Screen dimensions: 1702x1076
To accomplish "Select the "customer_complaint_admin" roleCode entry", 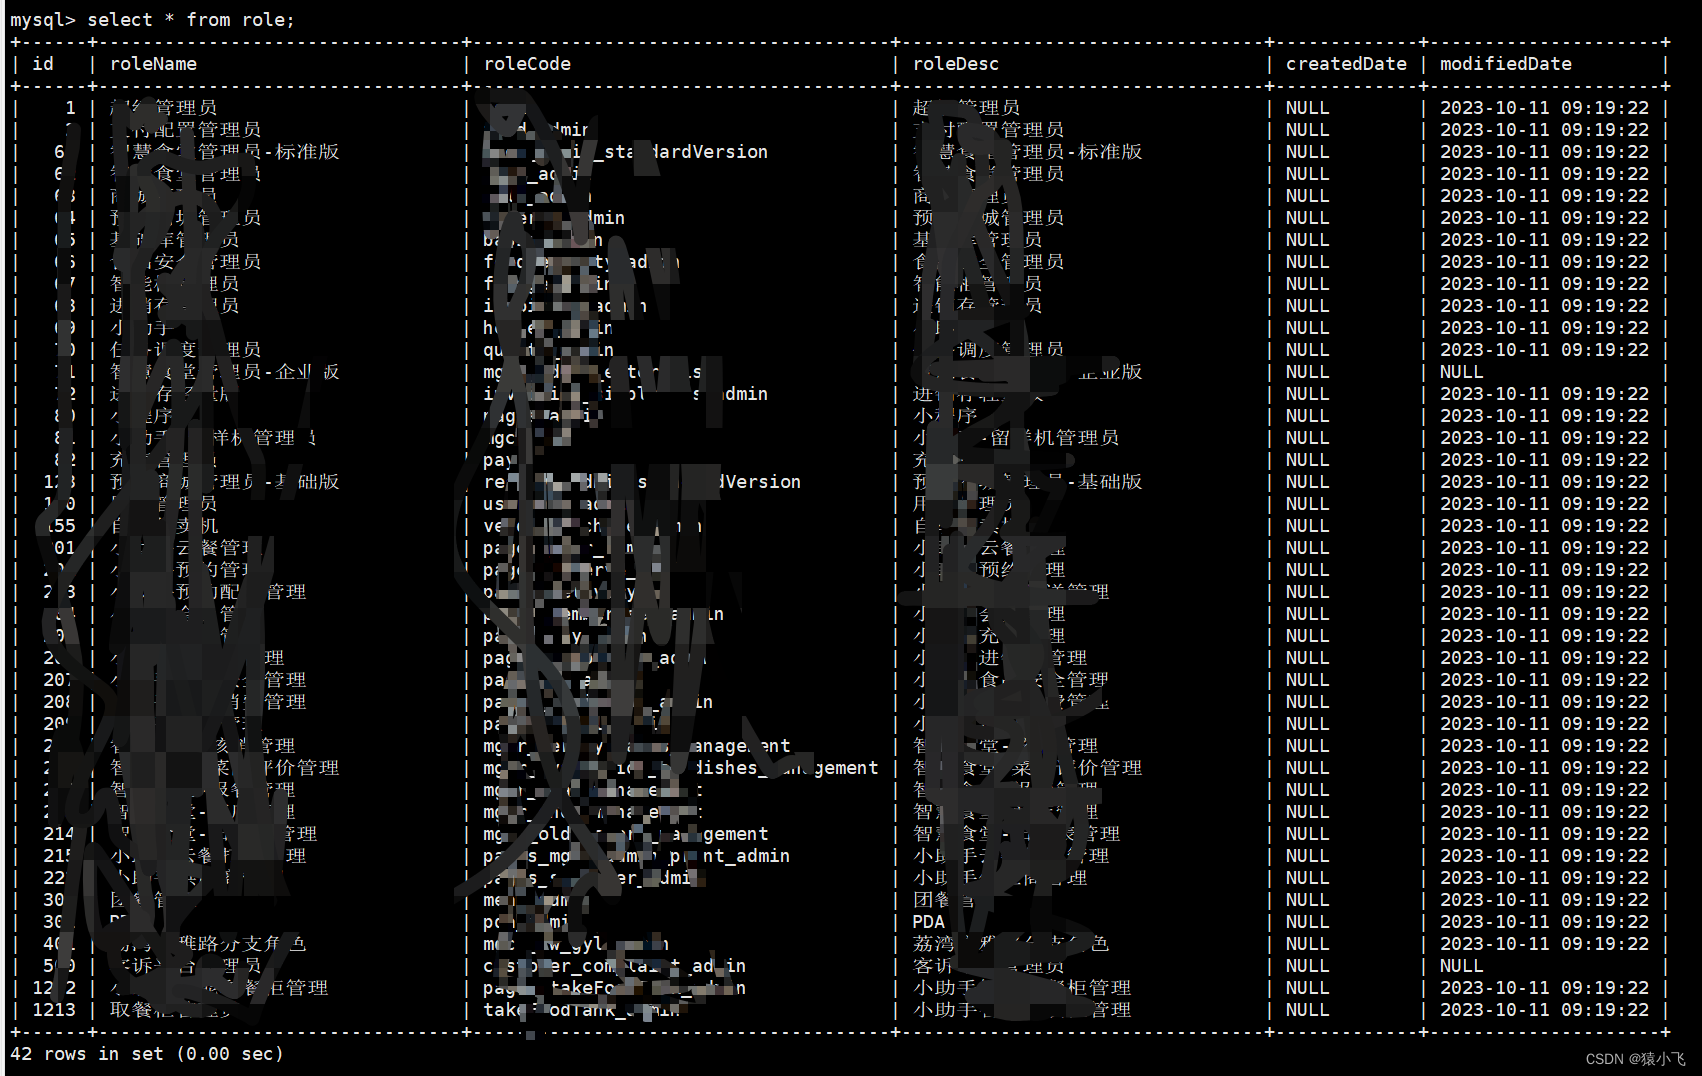I will (x=614, y=966).
